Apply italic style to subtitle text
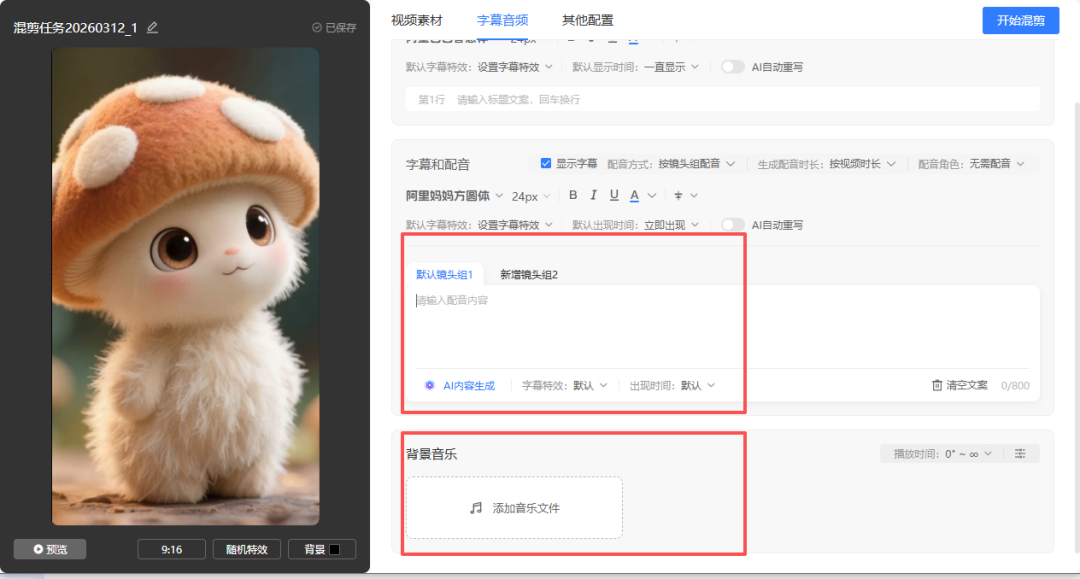Screen dimensions: 1080x579 (x=593, y=196)
